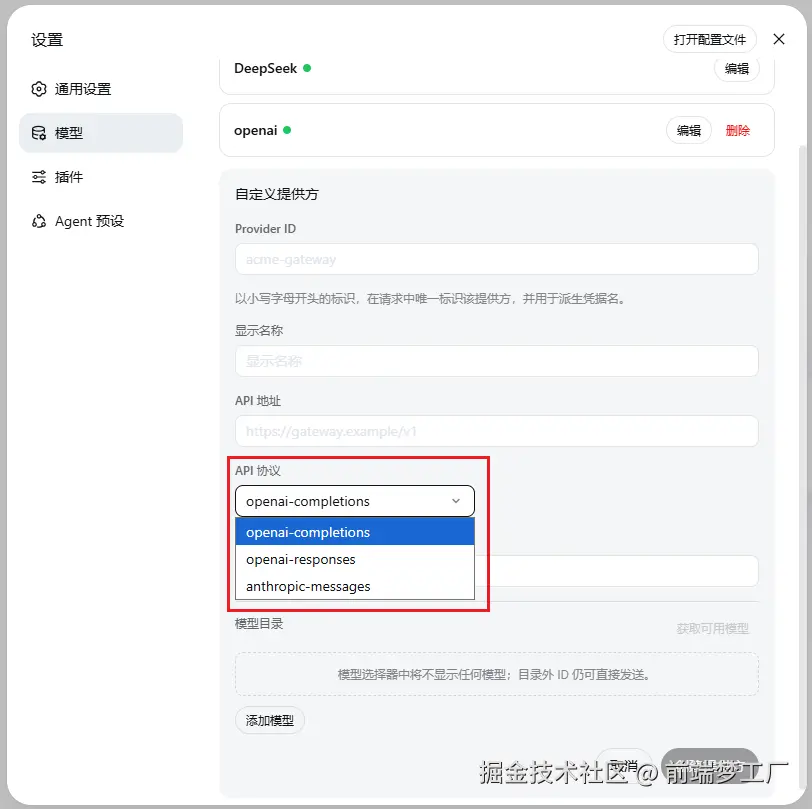Click 编辑 for the openai provider

(x=688, y=131)
